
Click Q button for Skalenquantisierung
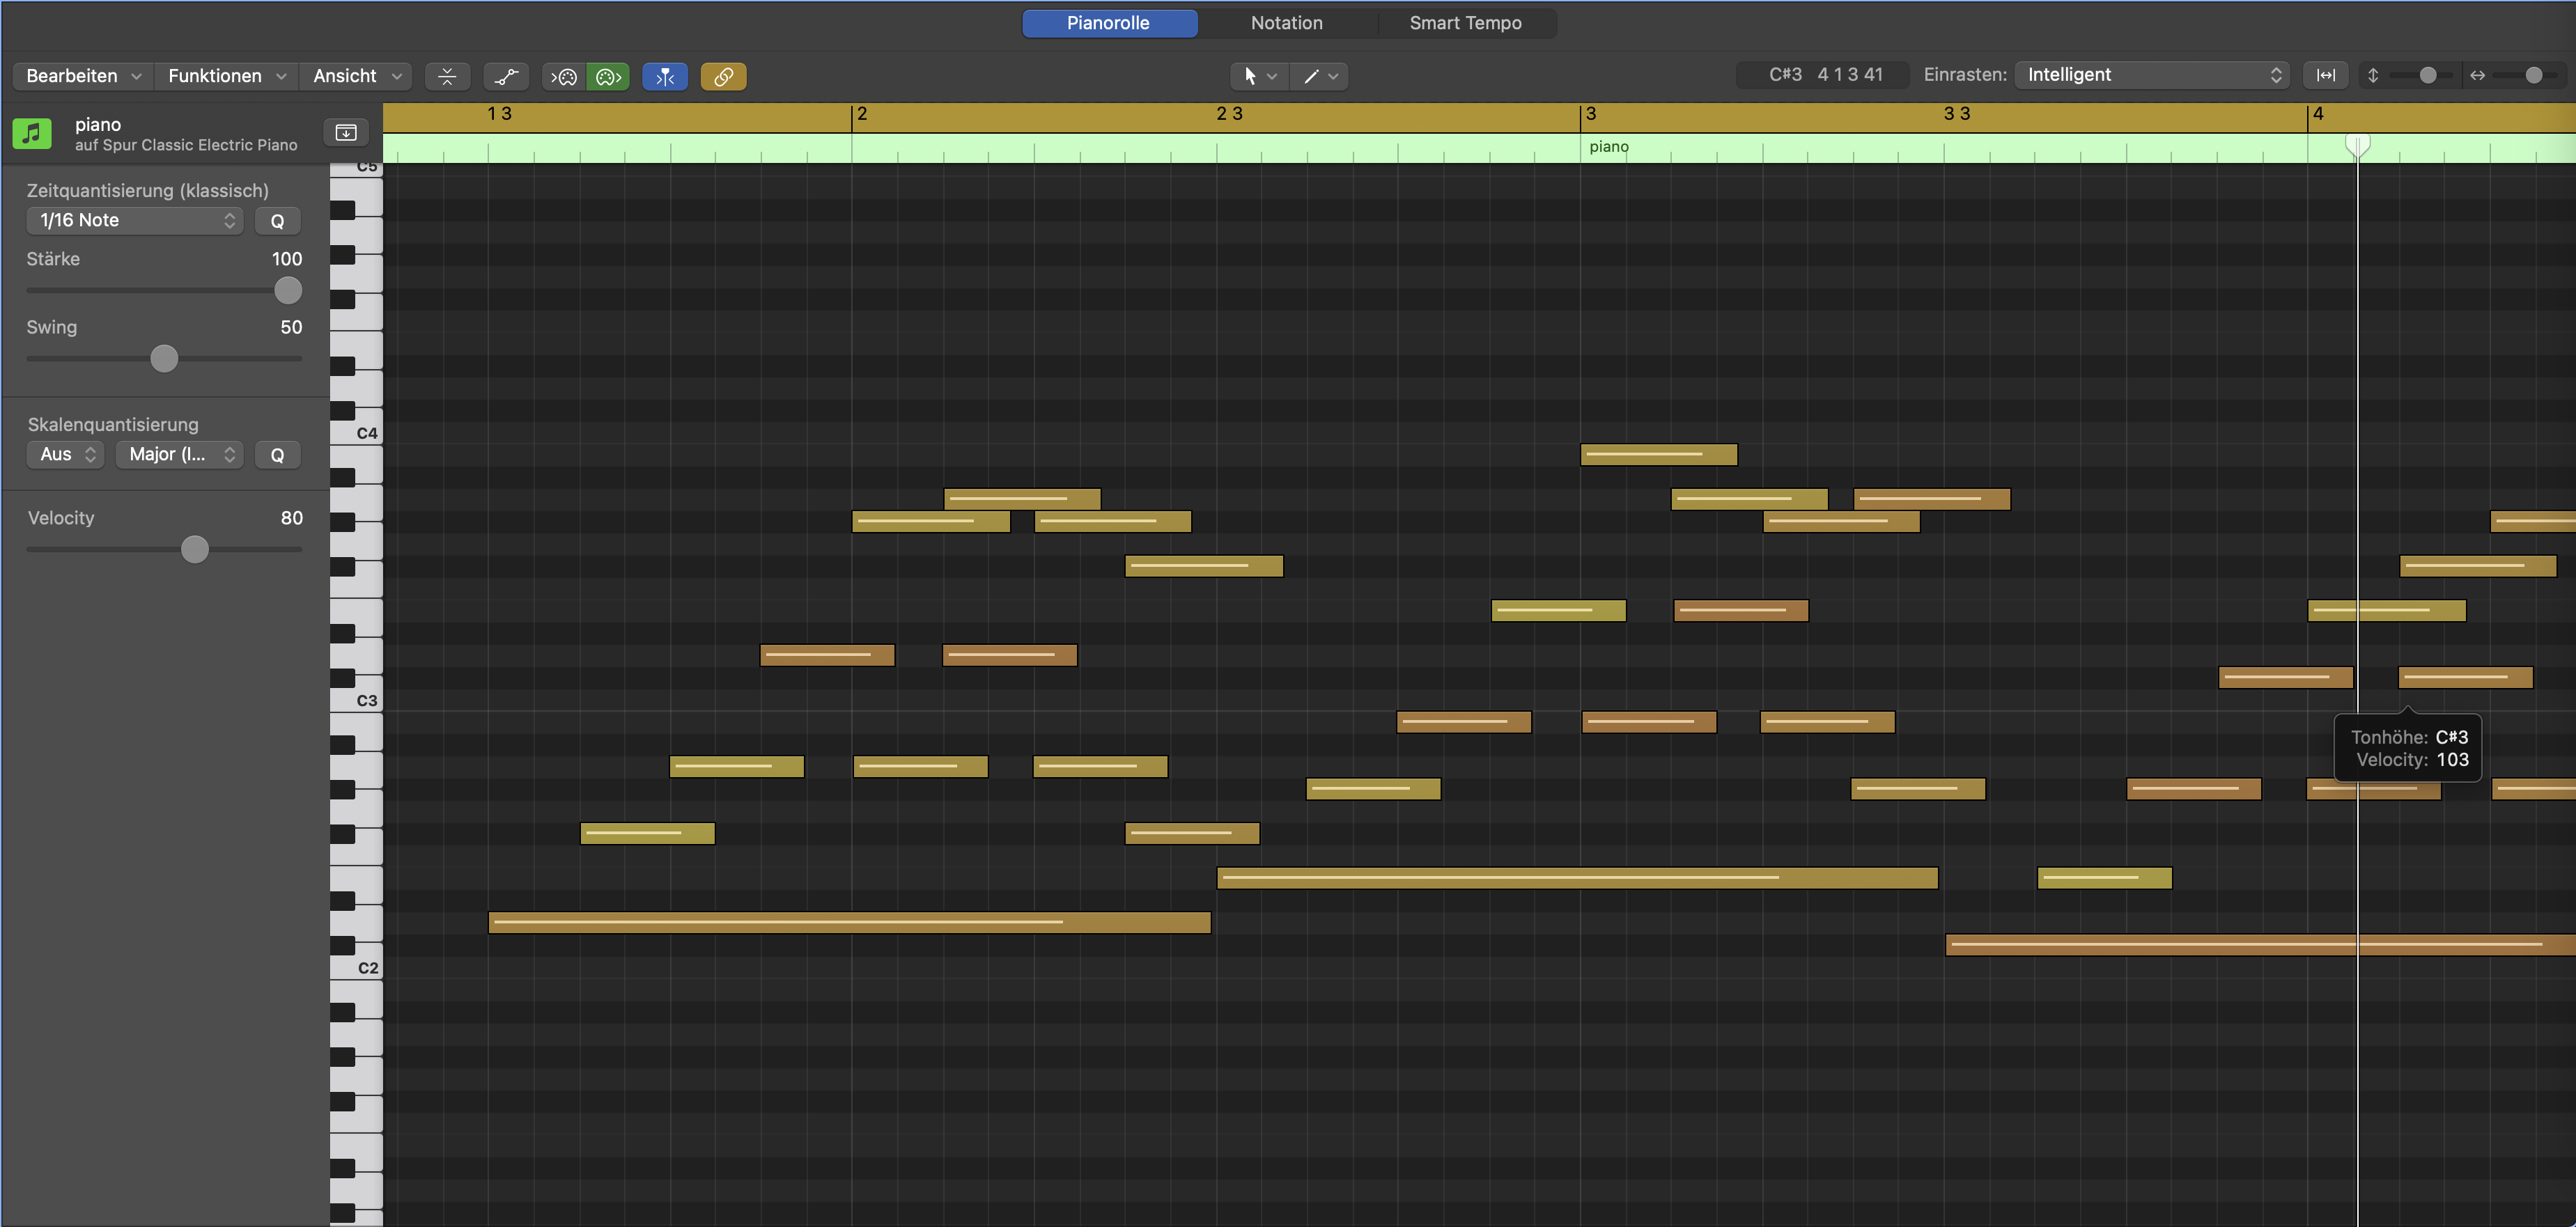[x=277, y=455]
